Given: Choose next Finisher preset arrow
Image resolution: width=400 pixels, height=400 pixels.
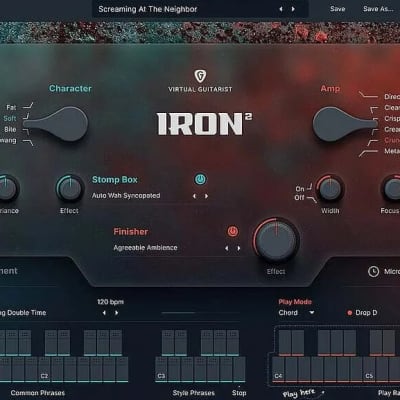Looking at the screenshot, I should pos(239,248).
